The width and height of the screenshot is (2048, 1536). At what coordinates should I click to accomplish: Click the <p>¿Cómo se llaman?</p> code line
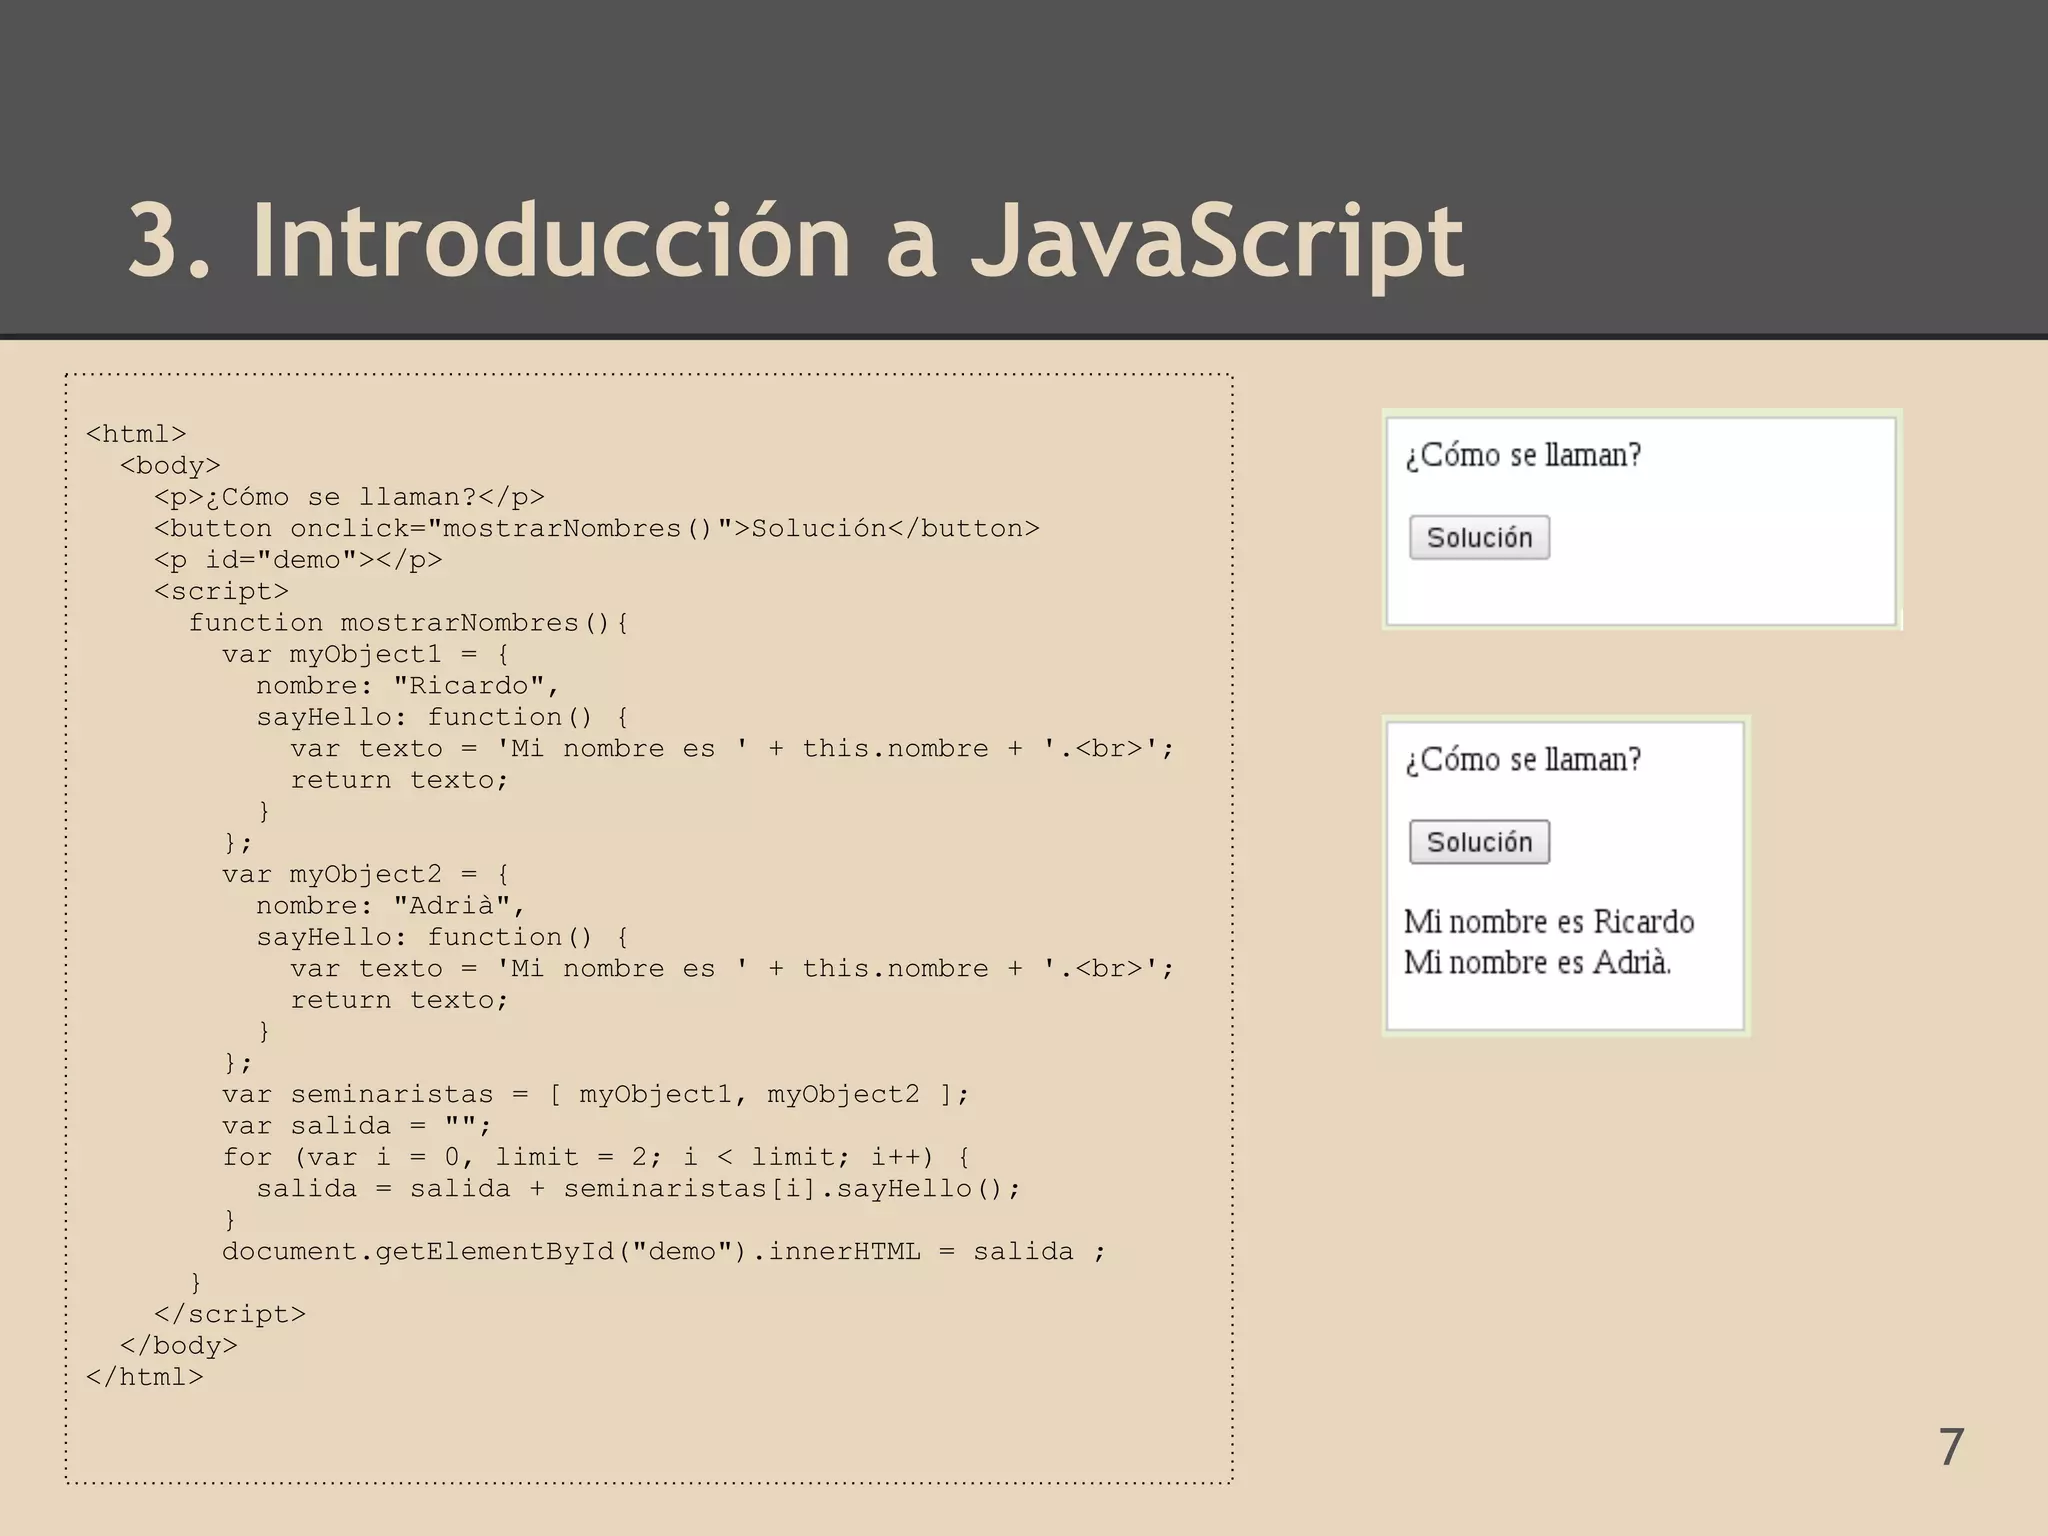[349, 497]
